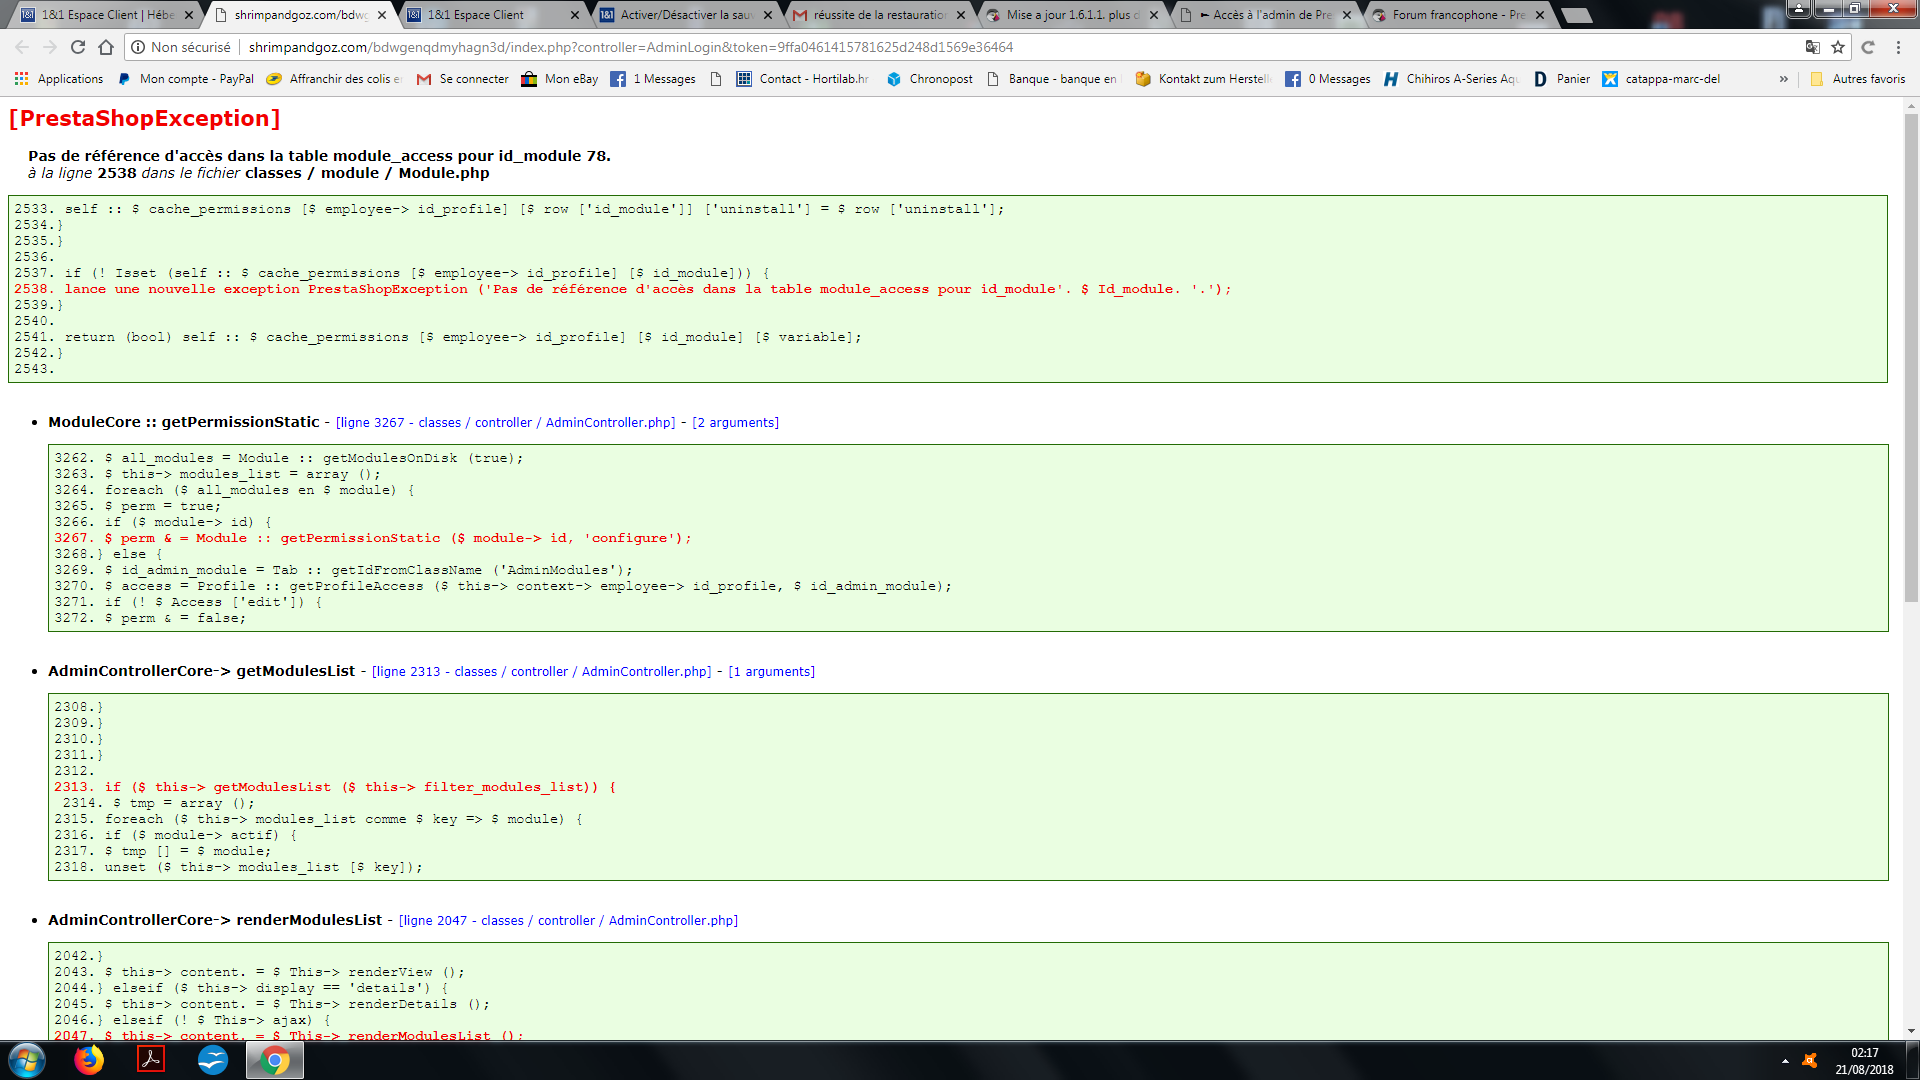Open Chrome three-dot menu

pos(1898,47)
